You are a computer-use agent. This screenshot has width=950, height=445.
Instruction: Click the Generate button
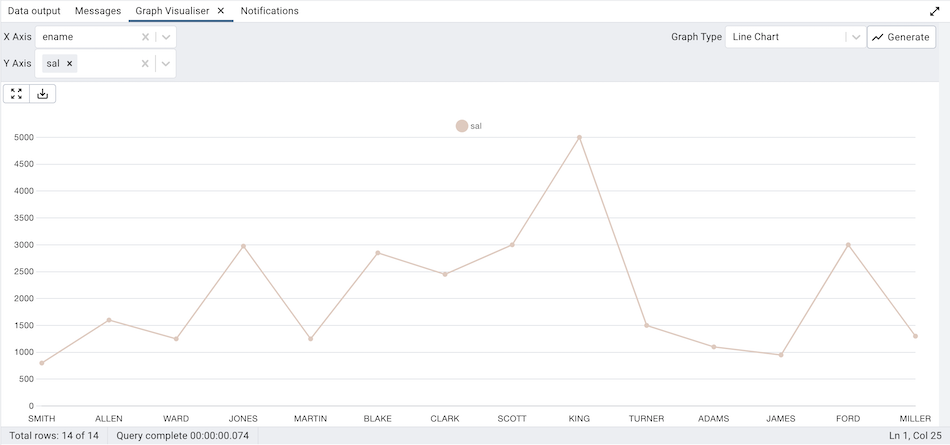[x=901, y=37]
